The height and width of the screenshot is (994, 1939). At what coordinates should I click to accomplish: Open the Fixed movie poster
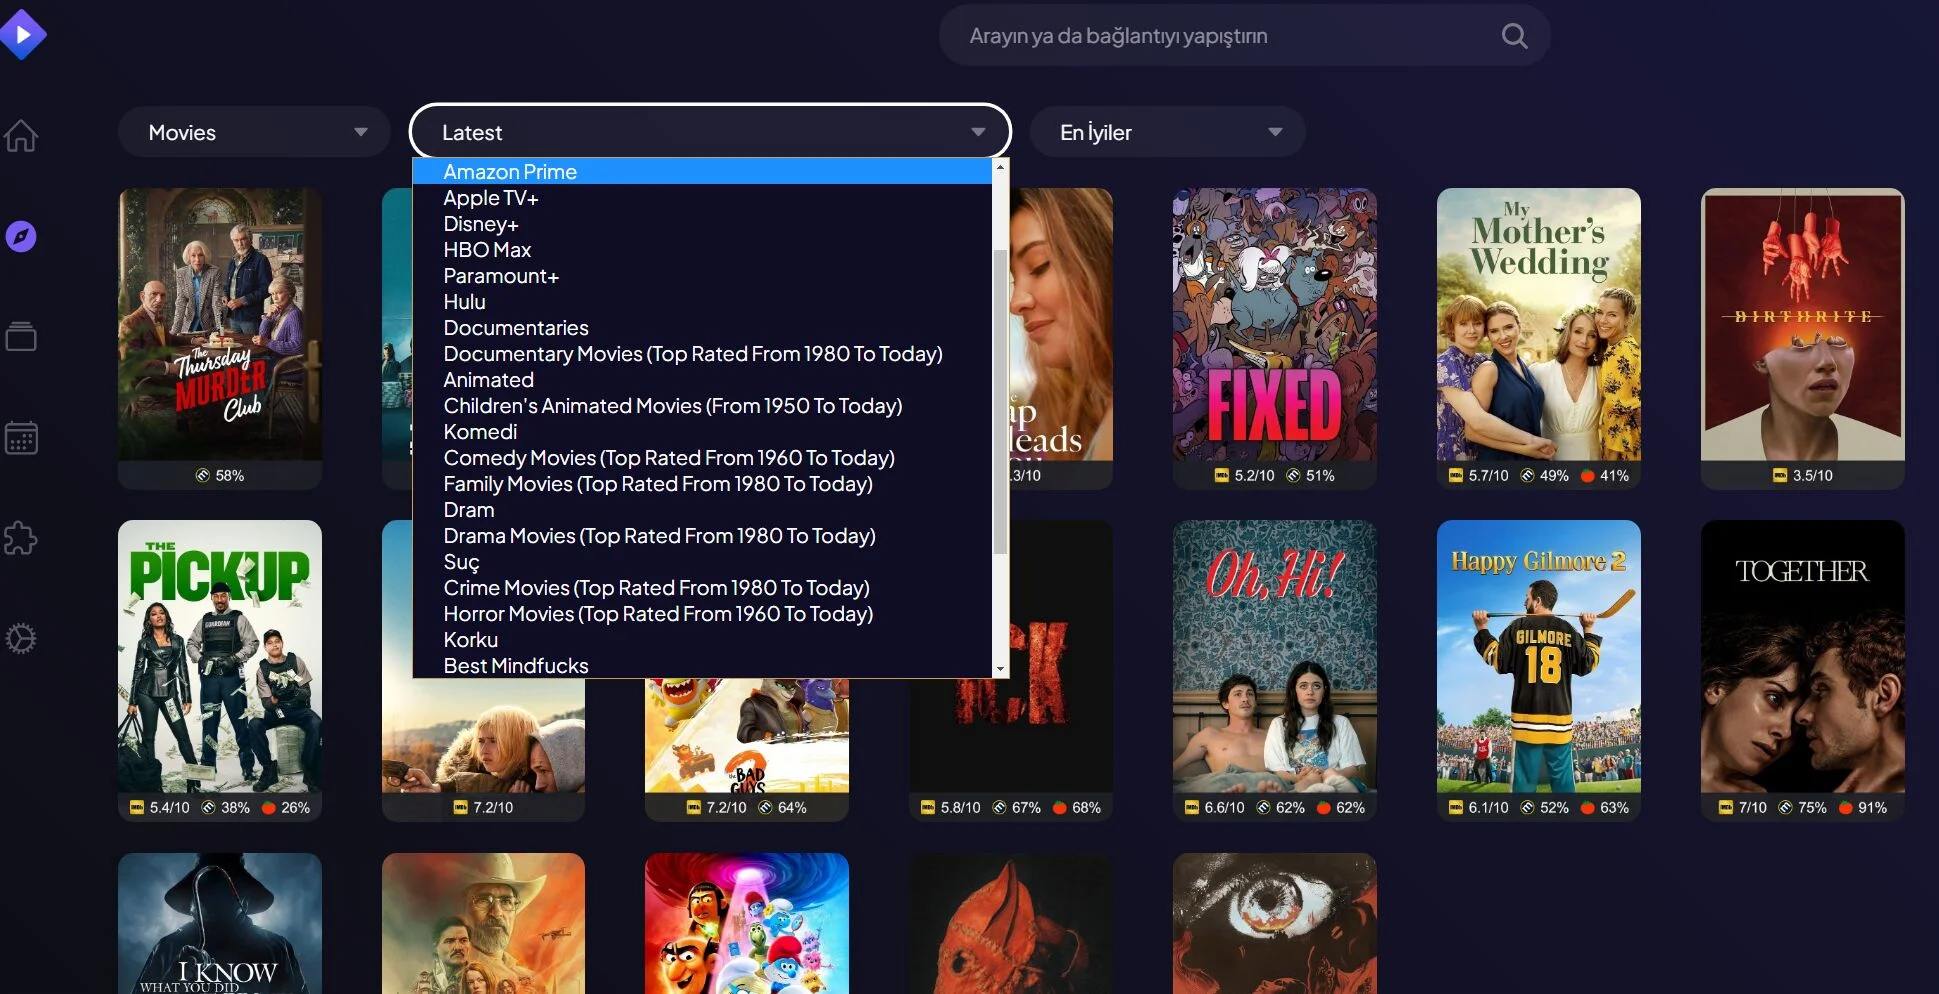1275,325
